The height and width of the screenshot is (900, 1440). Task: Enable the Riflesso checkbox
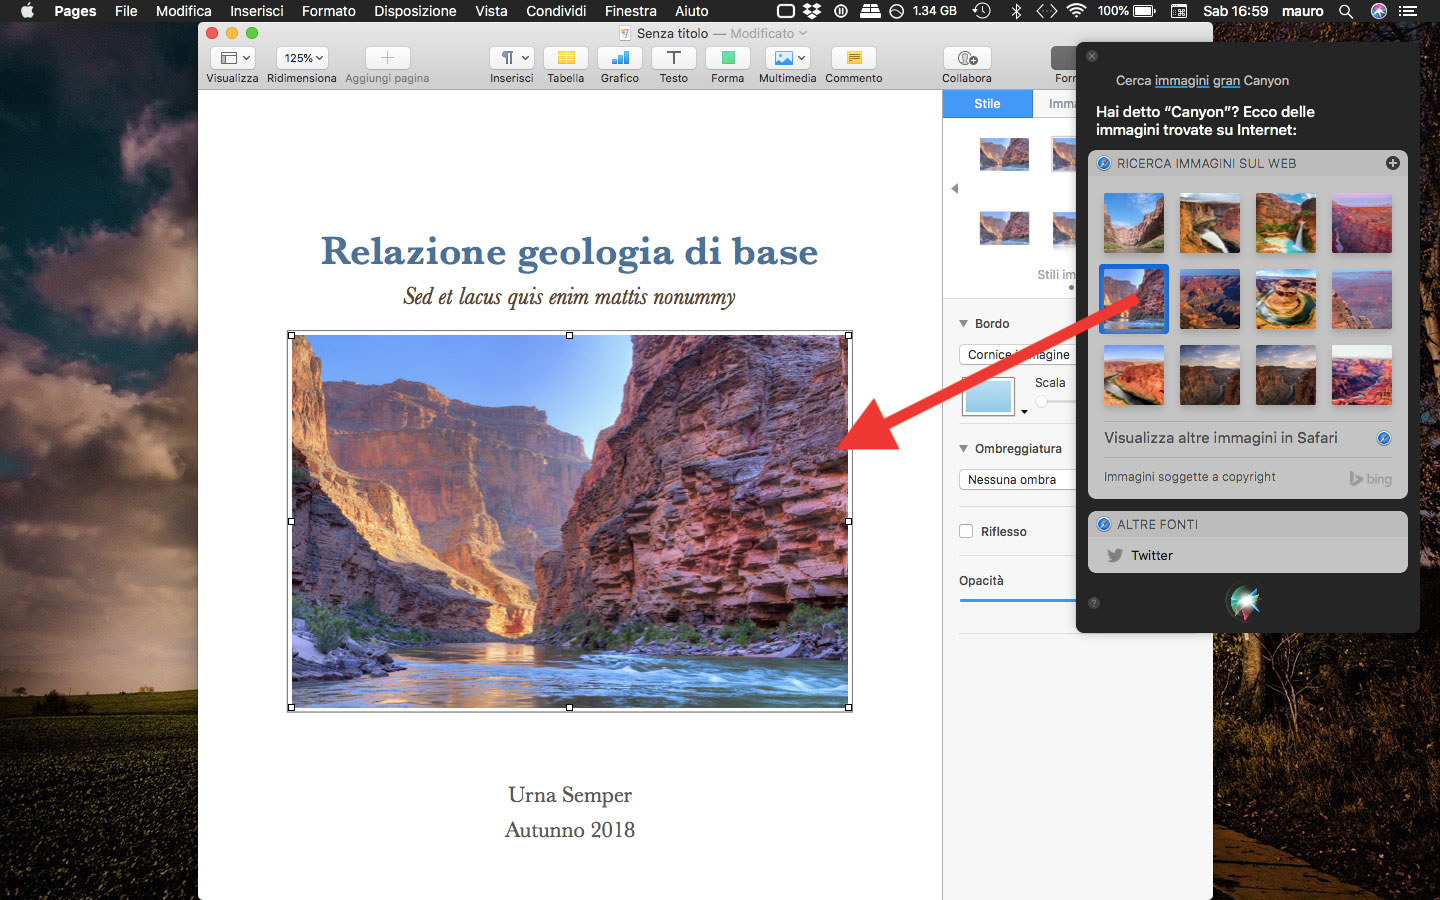[966, 531]
